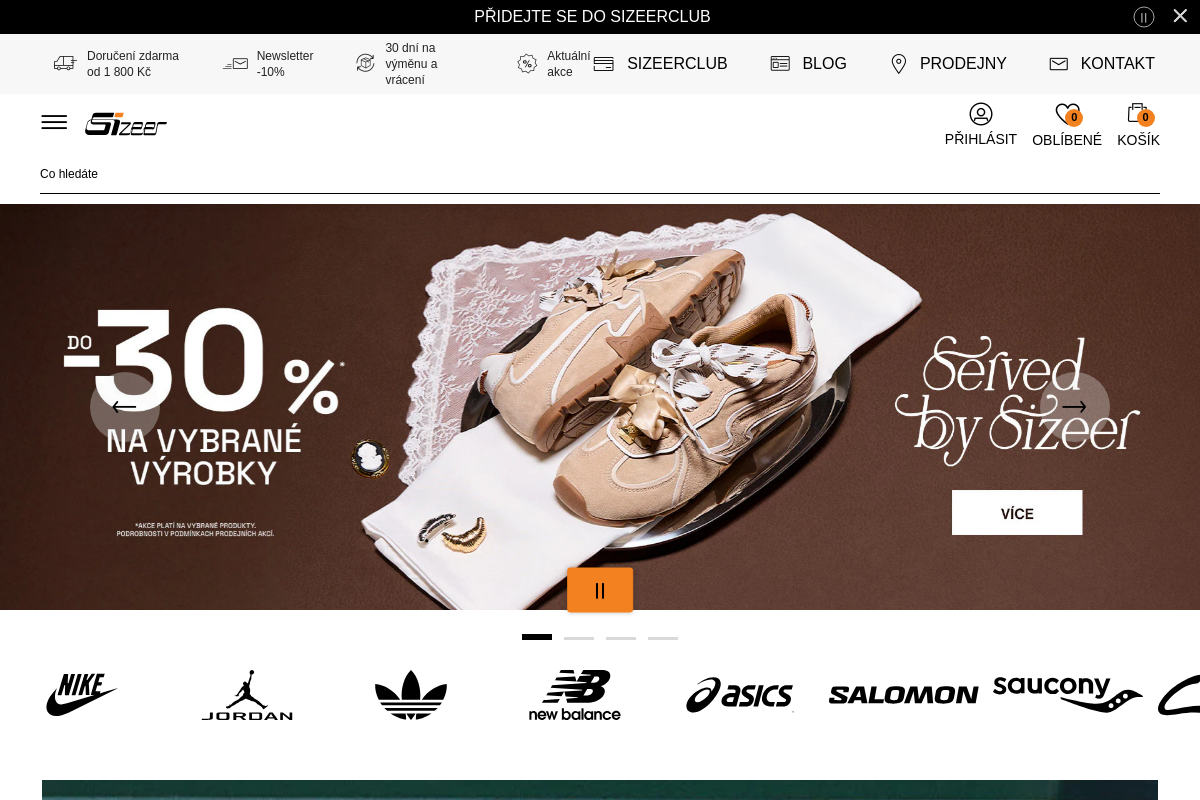The width and height of the screenshot is (1200, 800).
Task: Open the BLOG menu item
Action: click(x=809, y=64)
